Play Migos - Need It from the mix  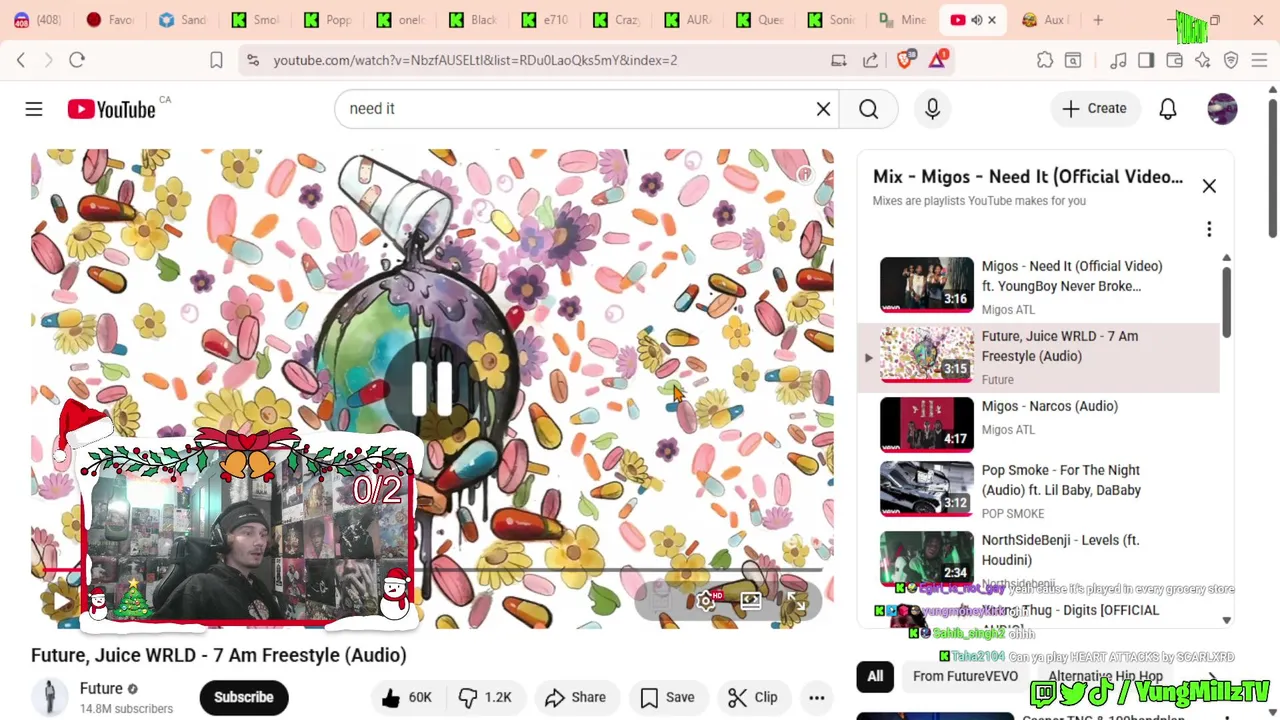tap(1038, 286)
